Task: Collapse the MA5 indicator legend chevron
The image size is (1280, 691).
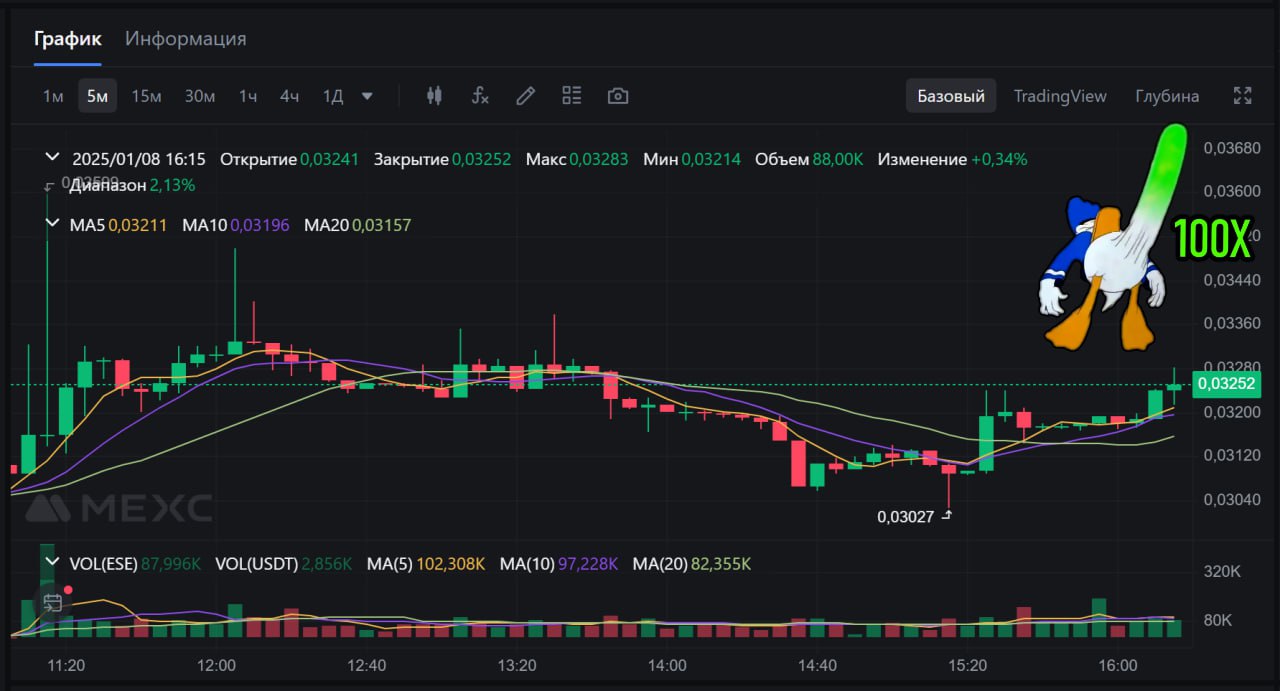Action: (53, 225)
